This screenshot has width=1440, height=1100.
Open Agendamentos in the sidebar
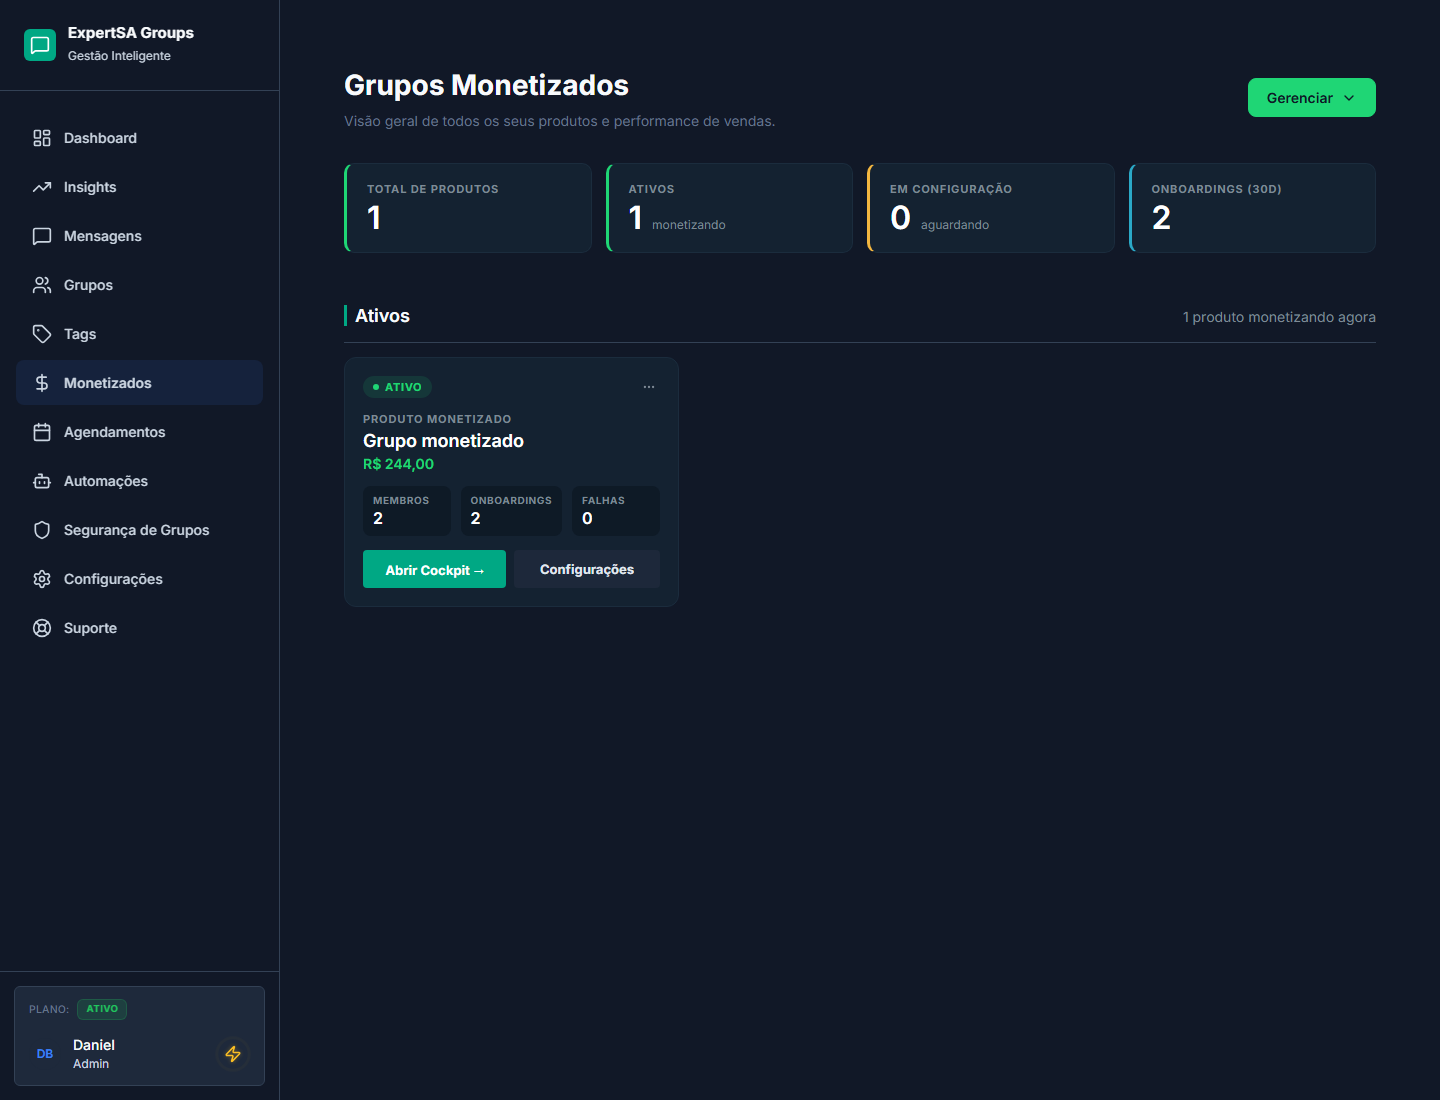click(x=139, y=432)
